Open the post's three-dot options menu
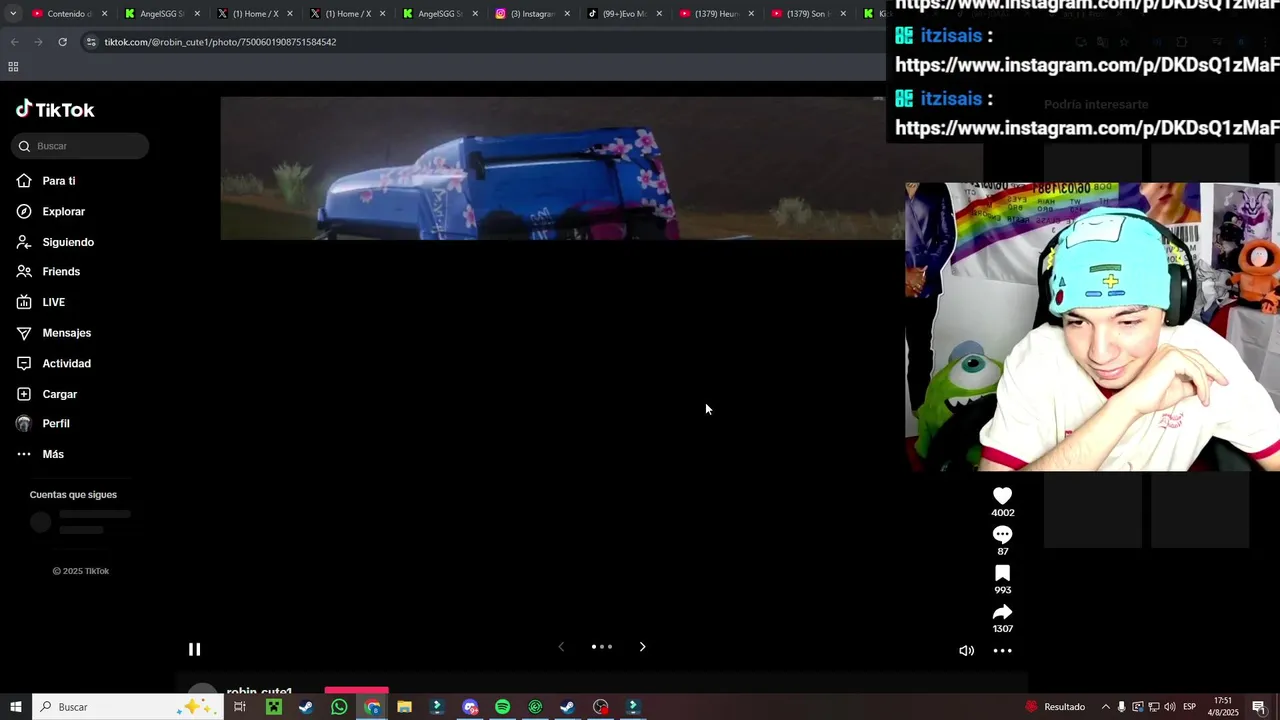1280x720 pixels. click(x=1002, y=651)
